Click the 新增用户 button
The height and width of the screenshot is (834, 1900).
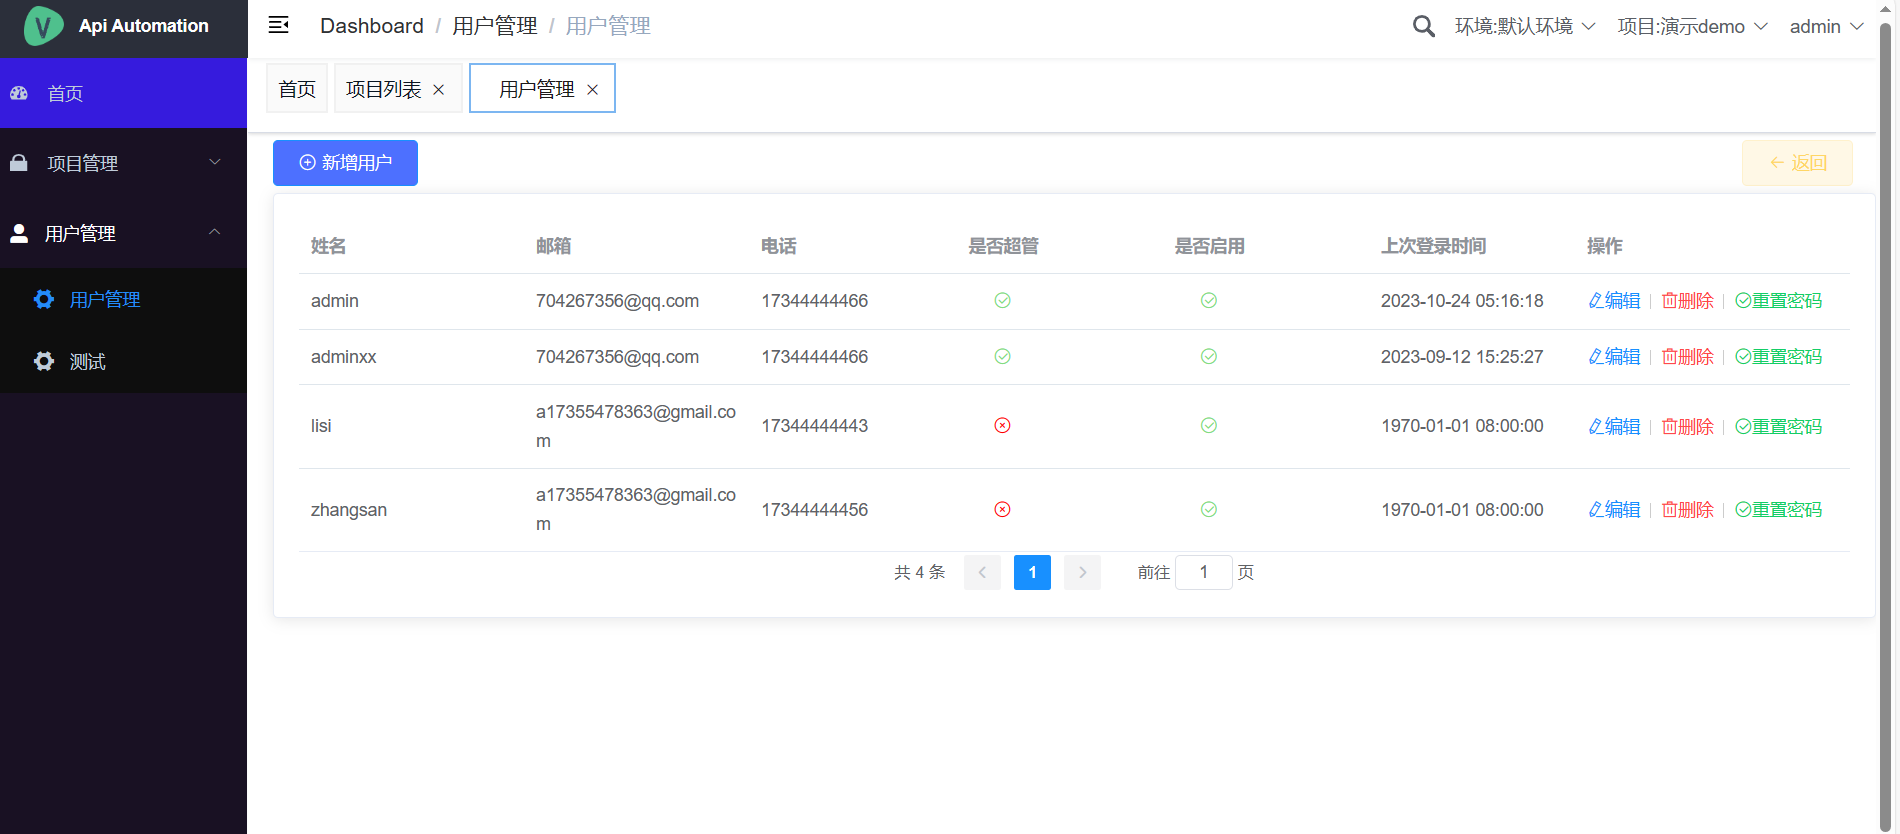click(x=345, y=163)
